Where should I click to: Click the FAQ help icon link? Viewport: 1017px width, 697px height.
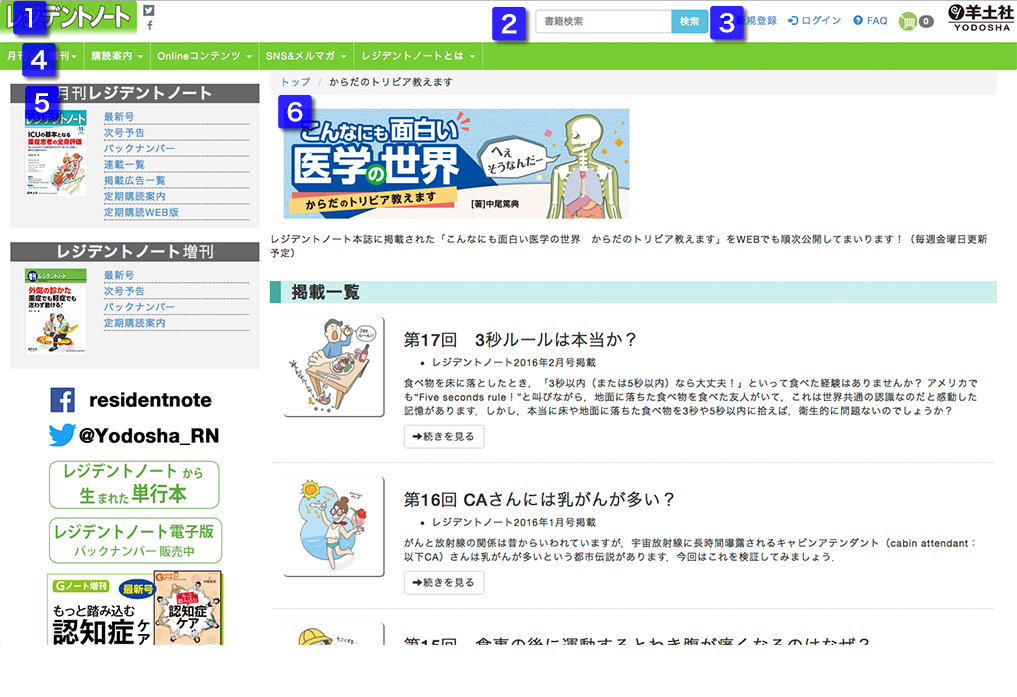point(870,21)
